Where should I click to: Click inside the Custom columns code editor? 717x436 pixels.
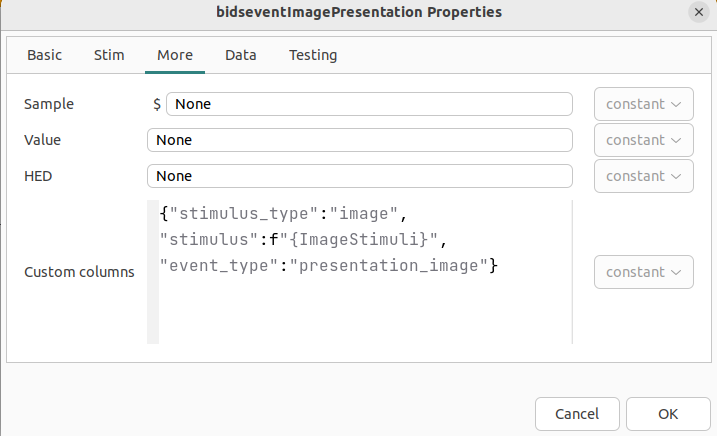(x=359, y=272)
